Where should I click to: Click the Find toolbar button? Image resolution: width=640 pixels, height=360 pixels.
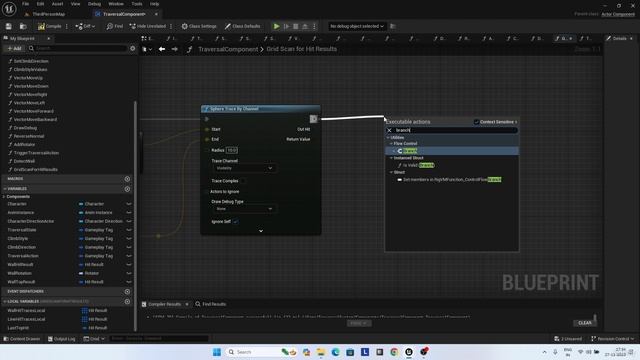(115, 26)
